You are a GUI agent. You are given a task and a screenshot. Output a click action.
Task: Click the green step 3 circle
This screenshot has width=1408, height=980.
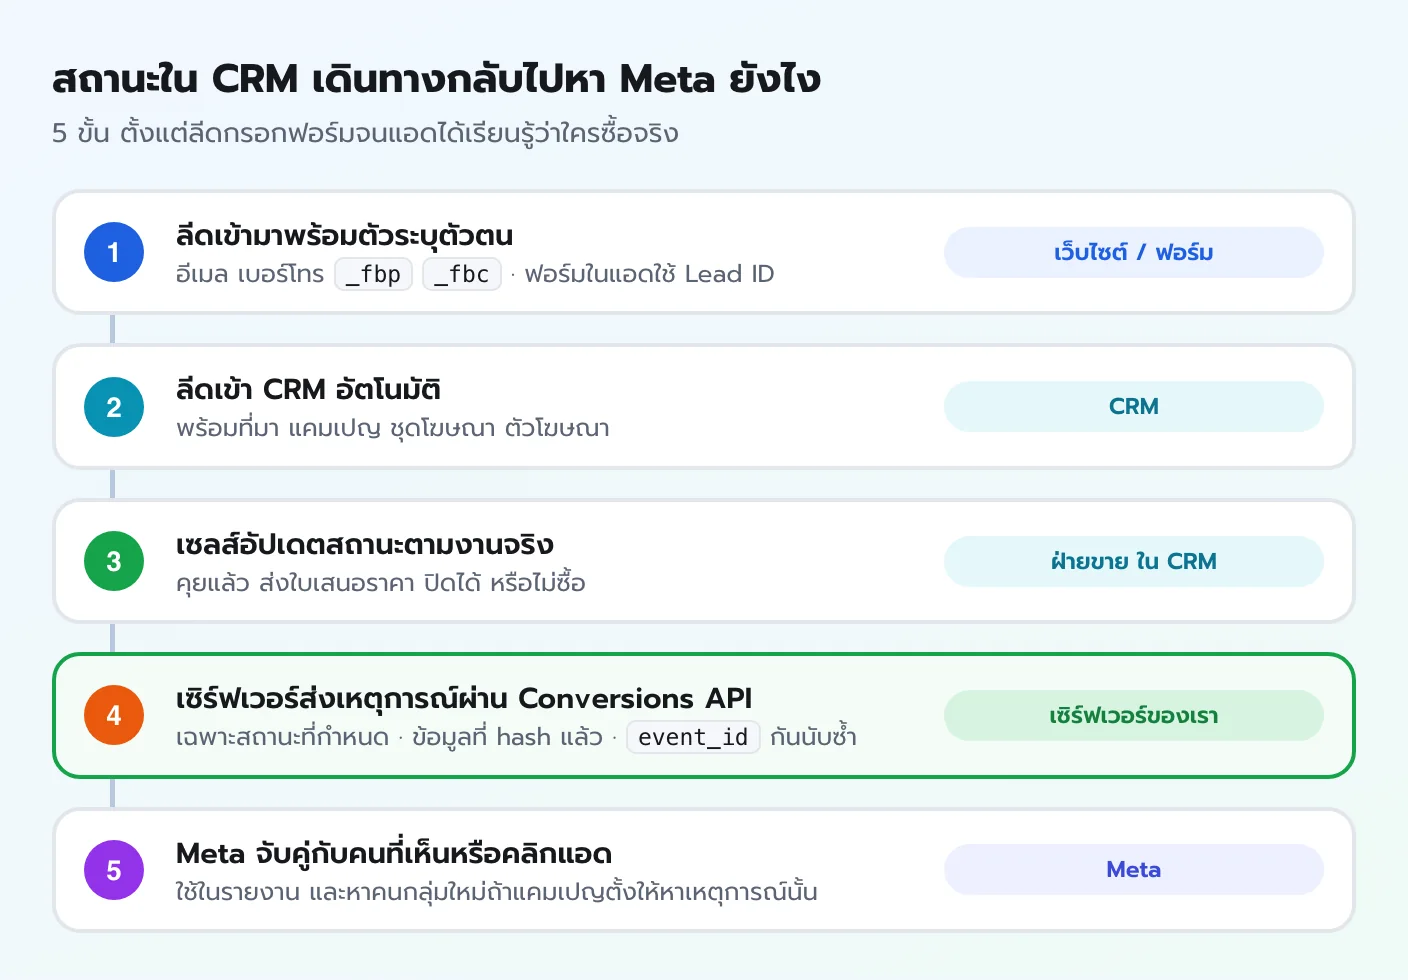pos(114,561)
